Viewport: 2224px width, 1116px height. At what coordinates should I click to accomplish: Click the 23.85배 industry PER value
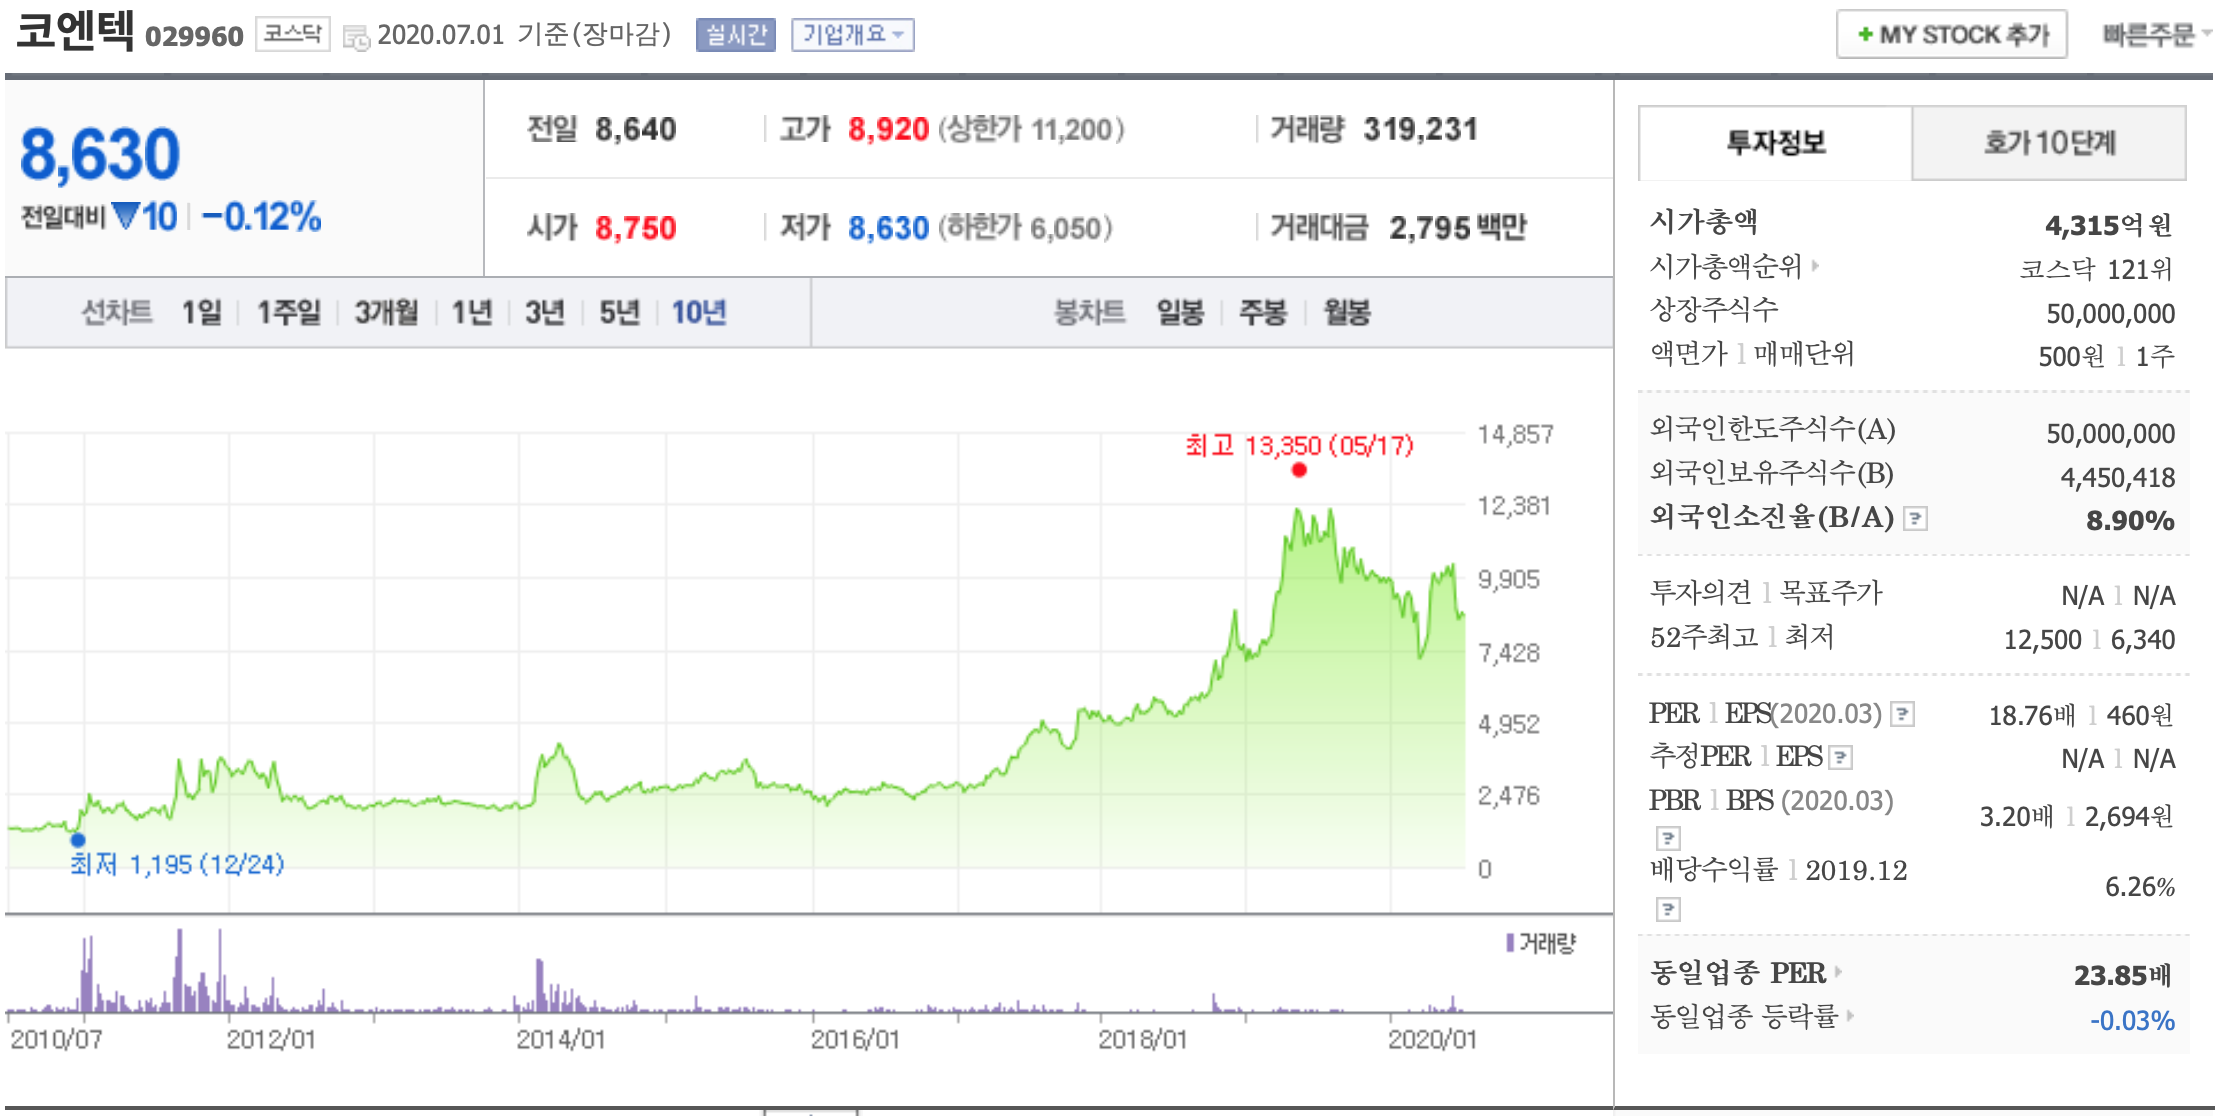[2122, 975]
